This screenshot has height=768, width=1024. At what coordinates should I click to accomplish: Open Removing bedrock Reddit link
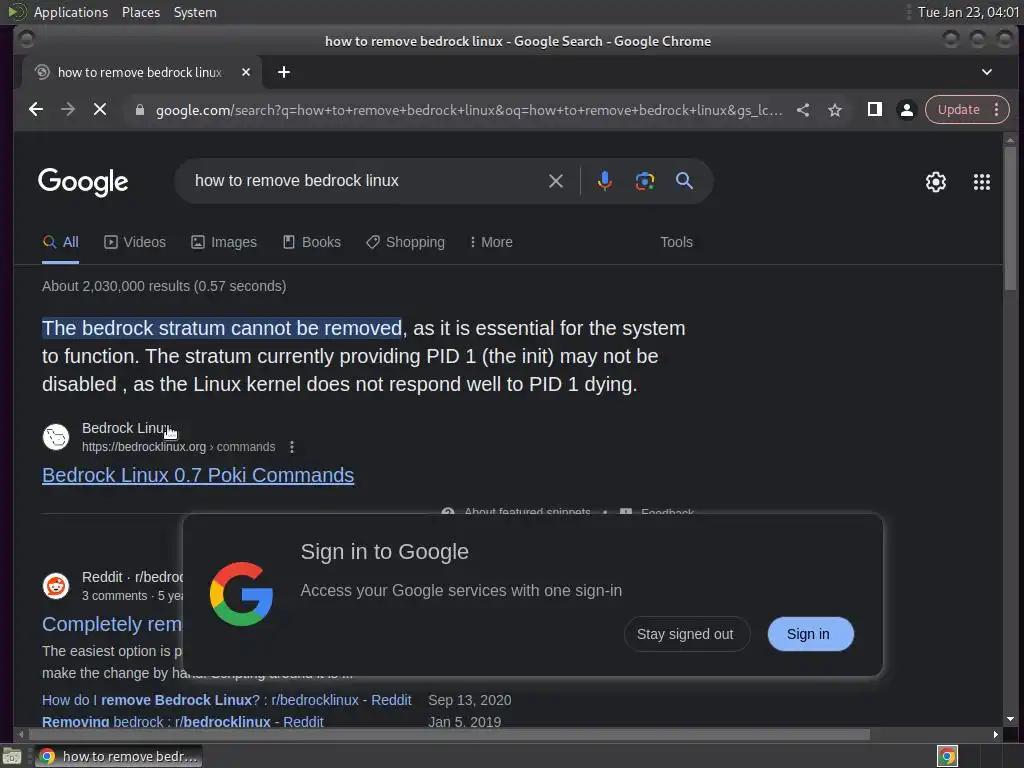tap(183, 722)
